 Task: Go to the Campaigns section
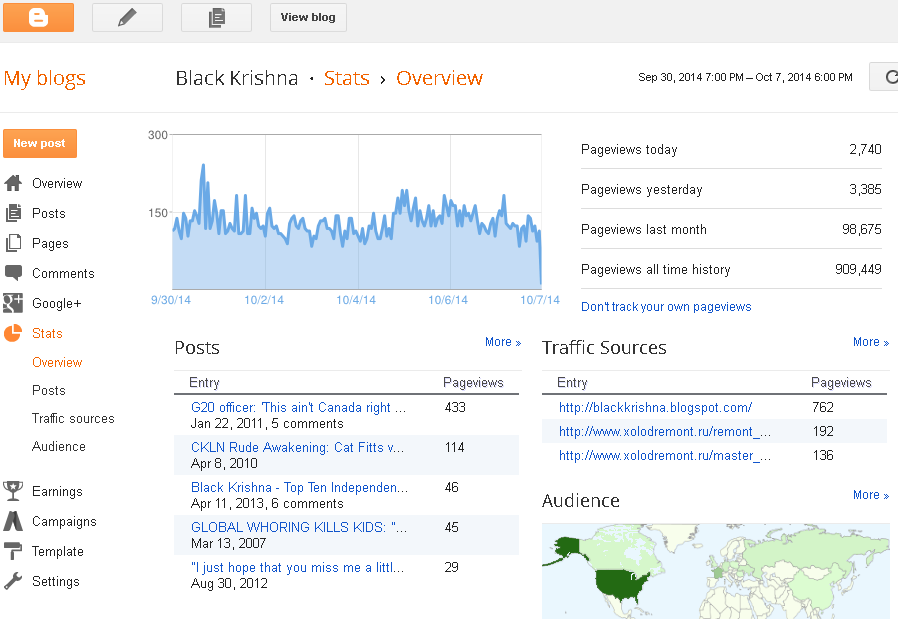(x=64, y=521)
